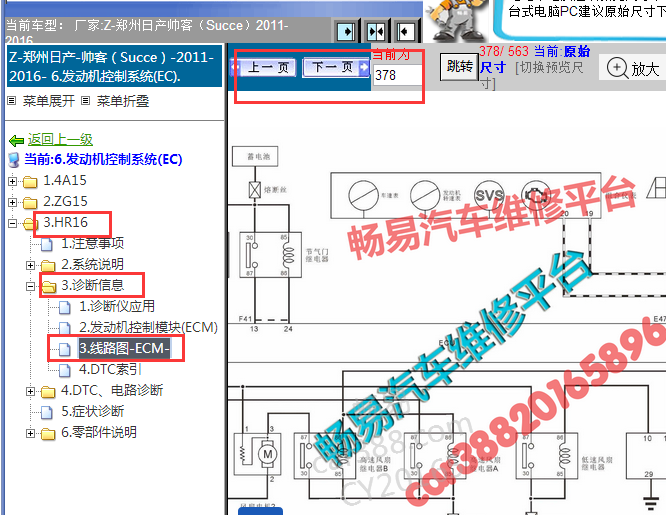Click the folder icon of 6.零部件说明

point(48,433)
